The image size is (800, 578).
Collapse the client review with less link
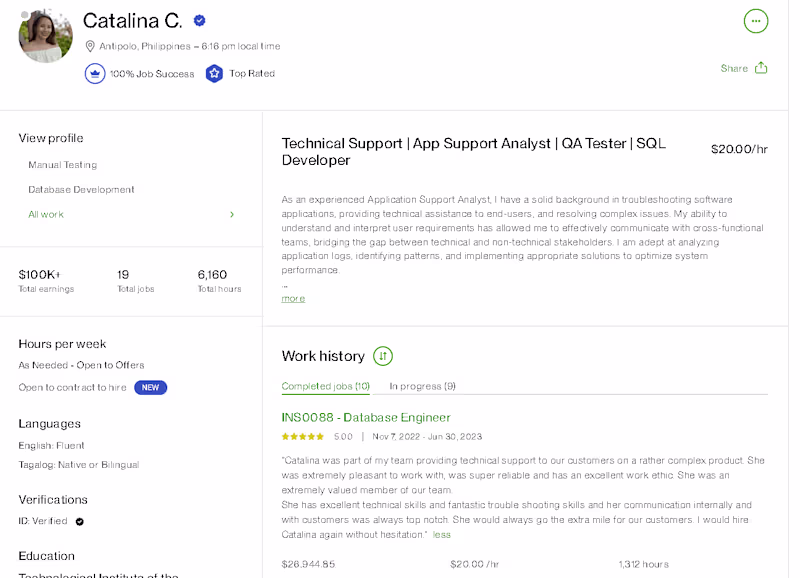[x=442, y=534]
